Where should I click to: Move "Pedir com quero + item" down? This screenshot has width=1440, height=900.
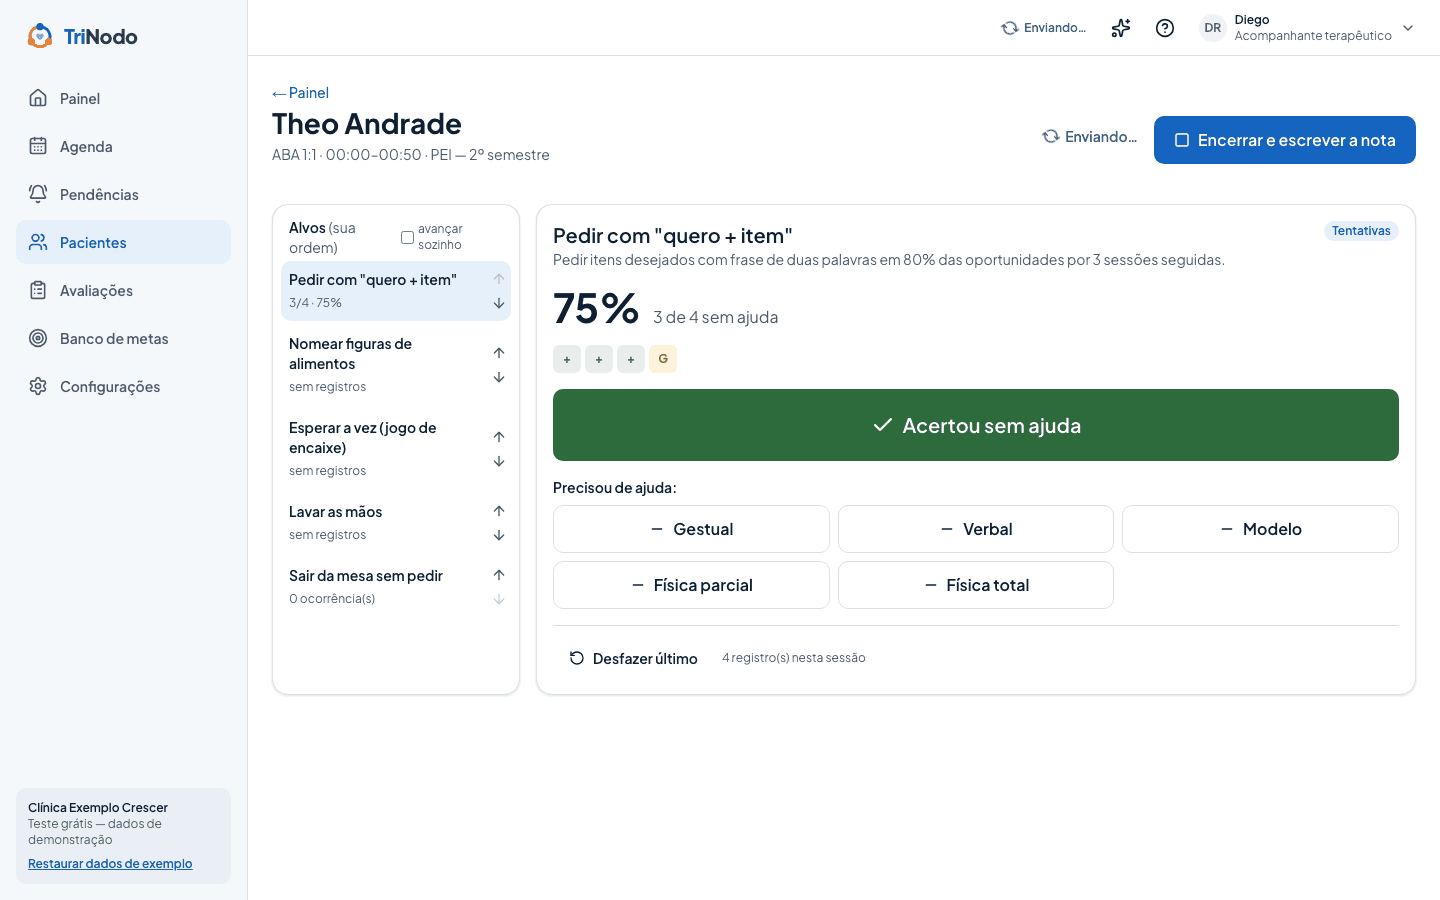[x=499, y=303]
